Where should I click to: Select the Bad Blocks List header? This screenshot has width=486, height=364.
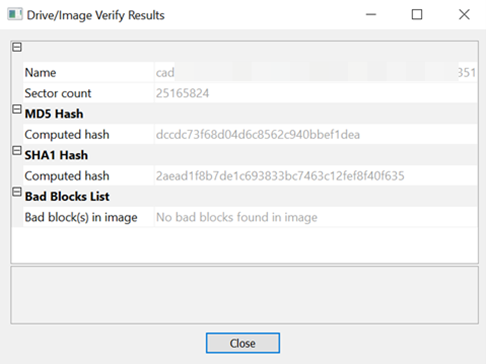[67, 197]
